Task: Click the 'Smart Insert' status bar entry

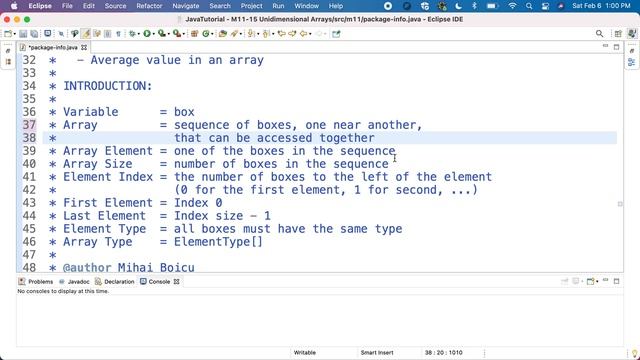Action: coord(377,353)
